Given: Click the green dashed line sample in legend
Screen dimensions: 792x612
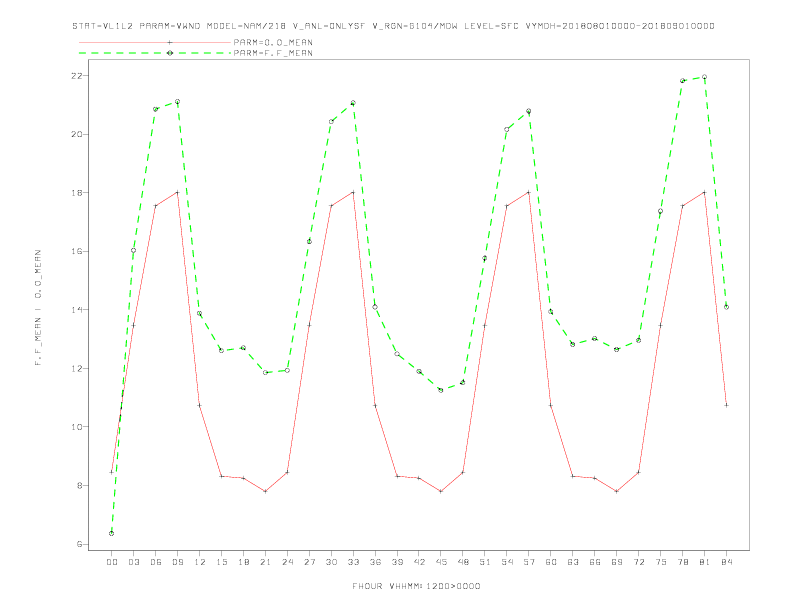Looking at the screenshot, I should (x=155, y=53).
